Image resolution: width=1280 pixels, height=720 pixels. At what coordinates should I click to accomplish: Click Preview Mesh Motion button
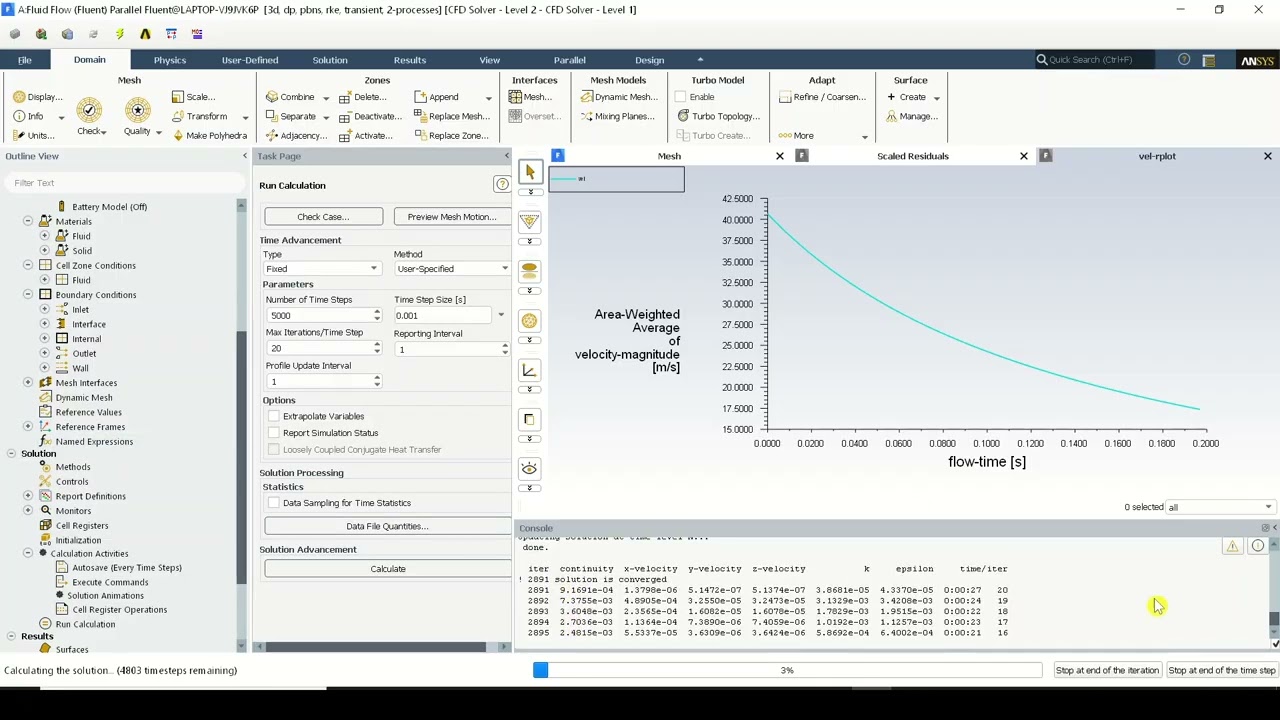tap(452, 217)
